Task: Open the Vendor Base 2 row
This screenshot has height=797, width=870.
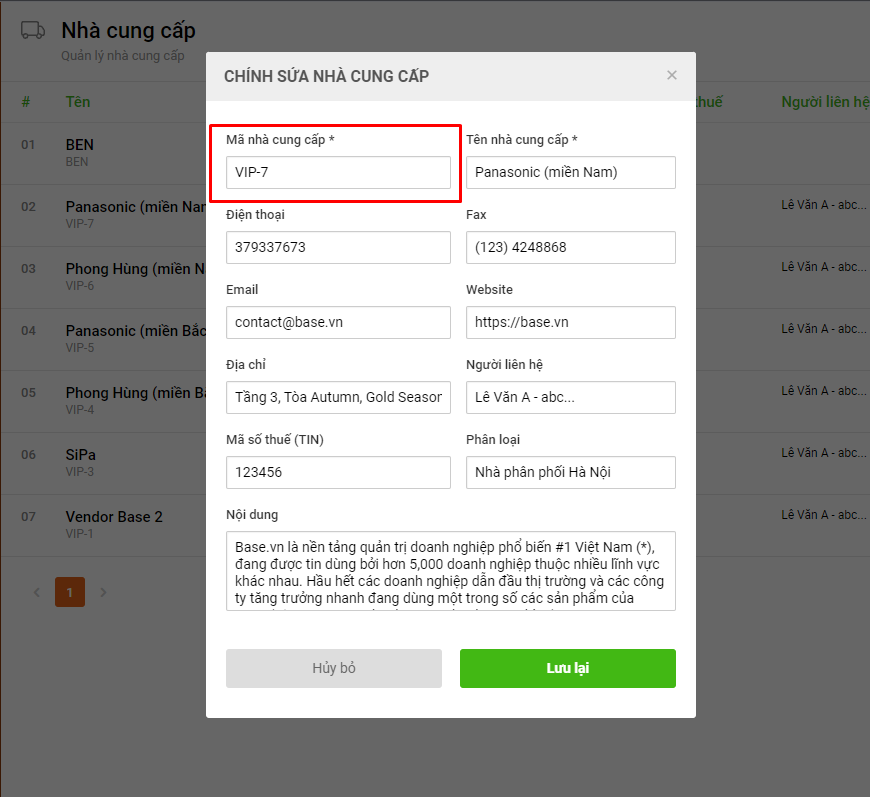Action: (103, 525)
